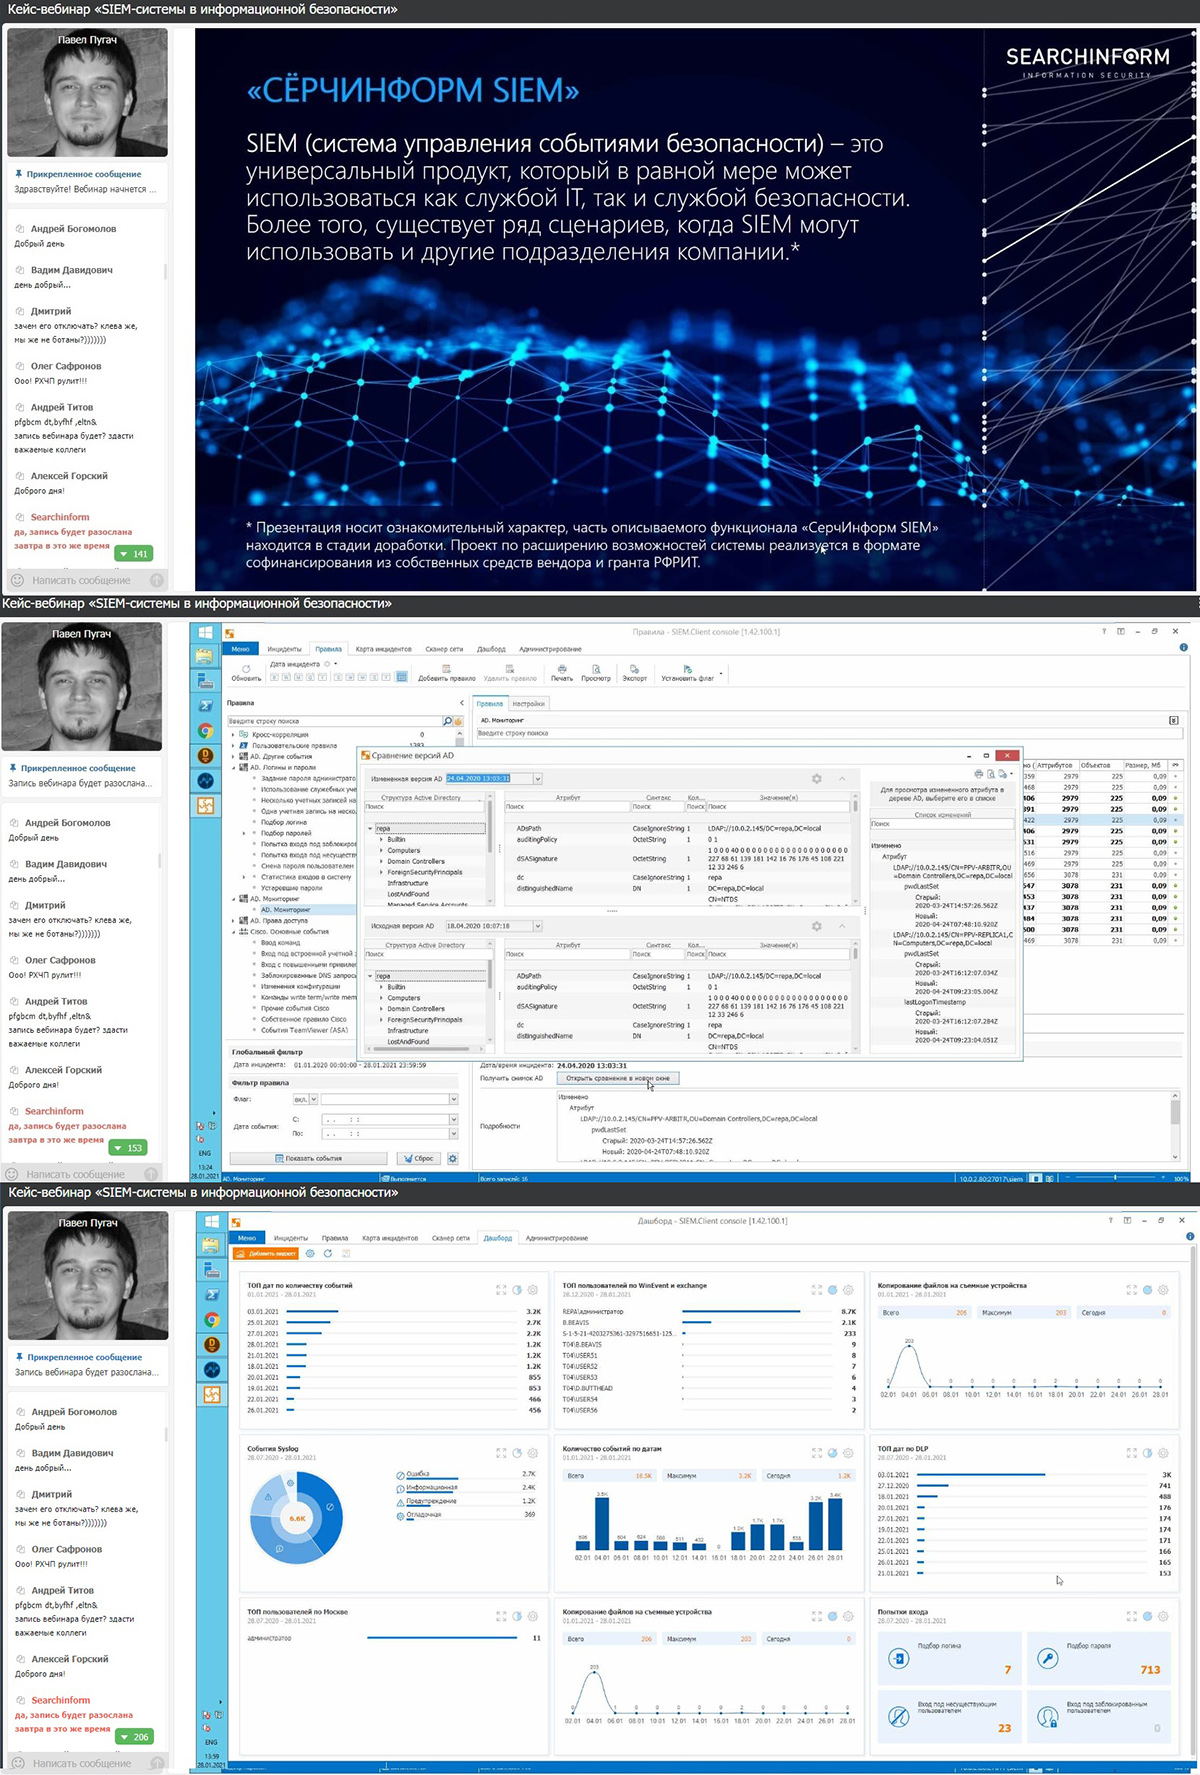Click the Введите строку поиска field above rules tree
1200x1775 pixels.
[x=335, y=721]
